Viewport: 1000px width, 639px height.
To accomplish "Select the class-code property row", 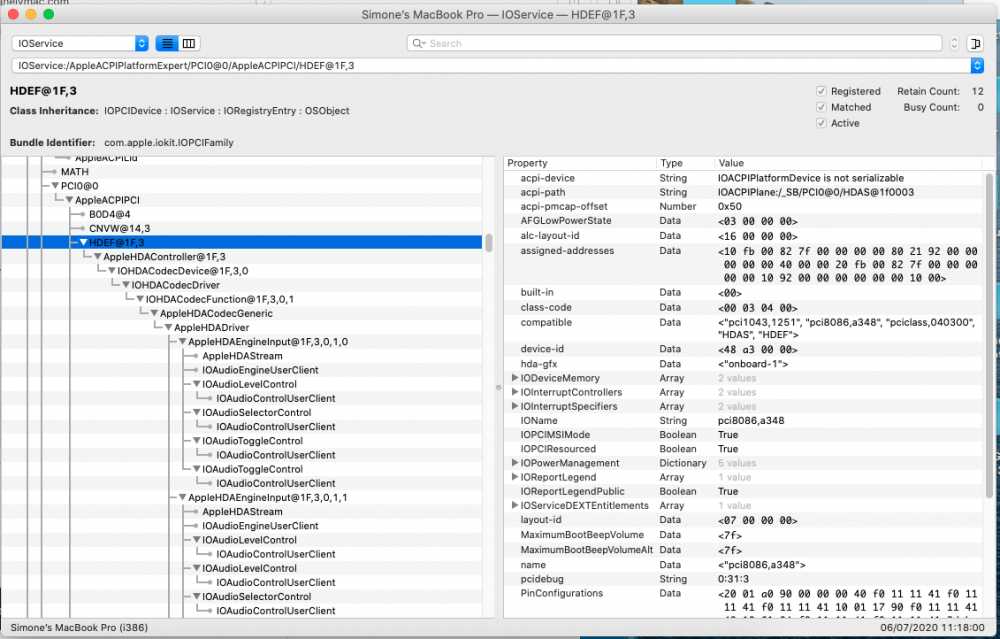I will (744, 307).
